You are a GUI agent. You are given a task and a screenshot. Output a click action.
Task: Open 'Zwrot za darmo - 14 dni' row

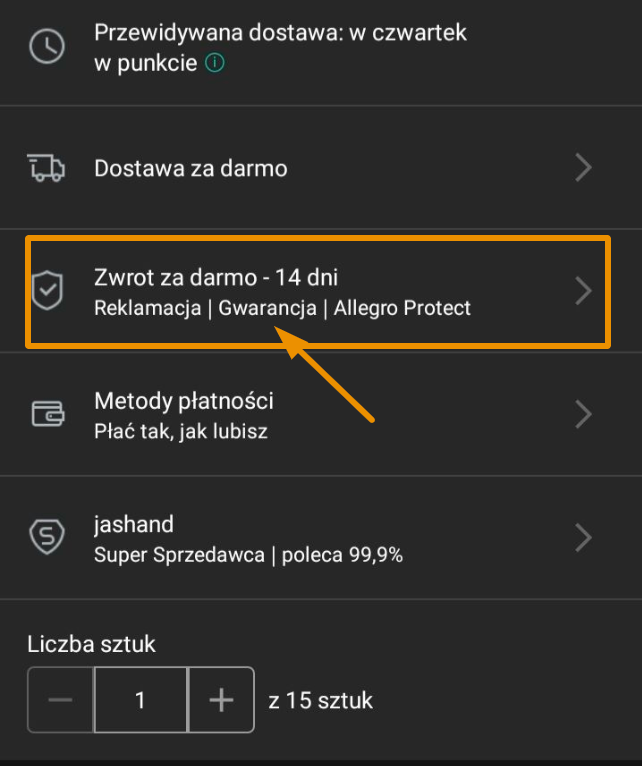click(318, 292)
